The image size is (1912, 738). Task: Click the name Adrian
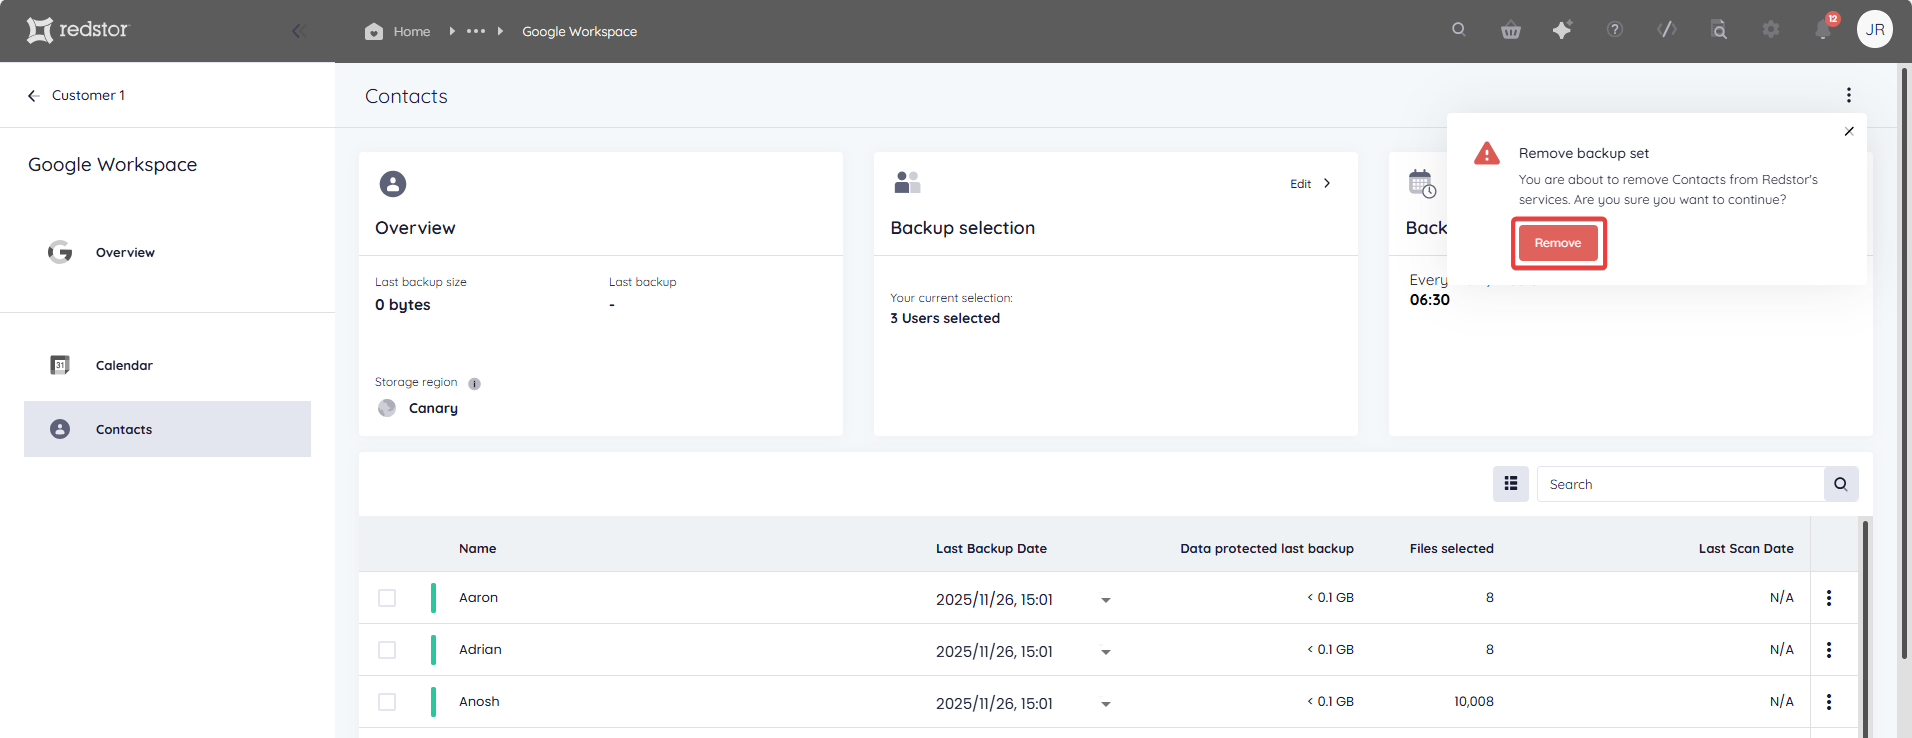click(480, 649)
